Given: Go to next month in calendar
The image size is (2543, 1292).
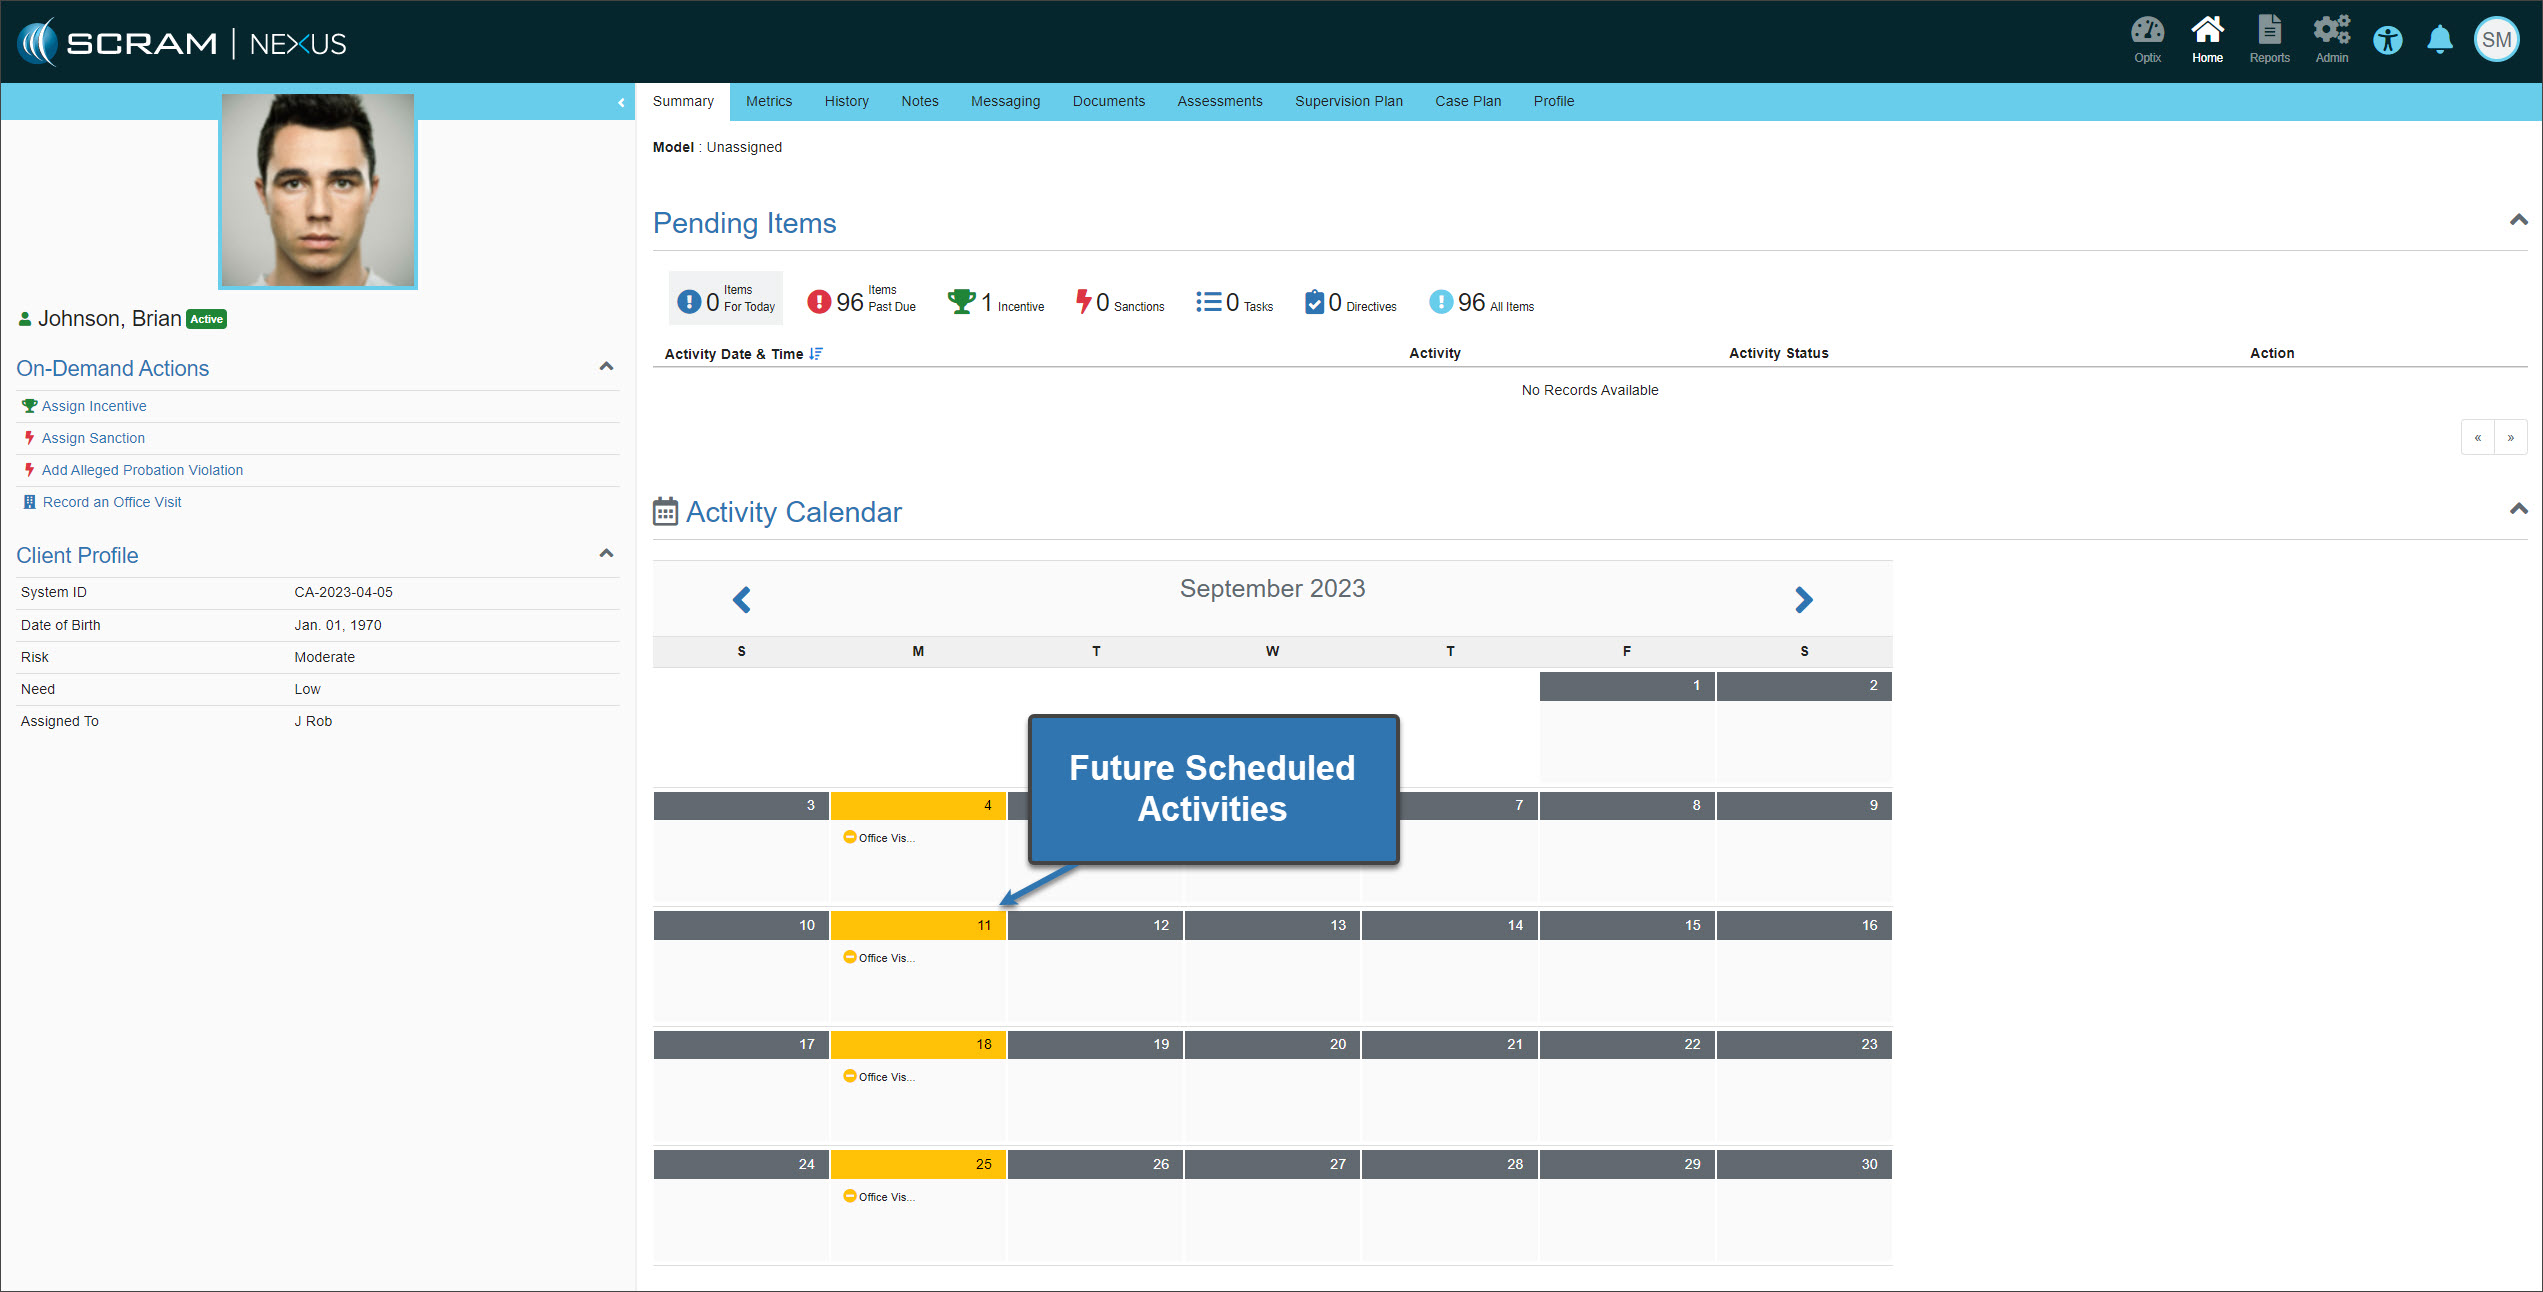Looking at the screenshot, I should pyautogui.click(x=1803, y=600).
